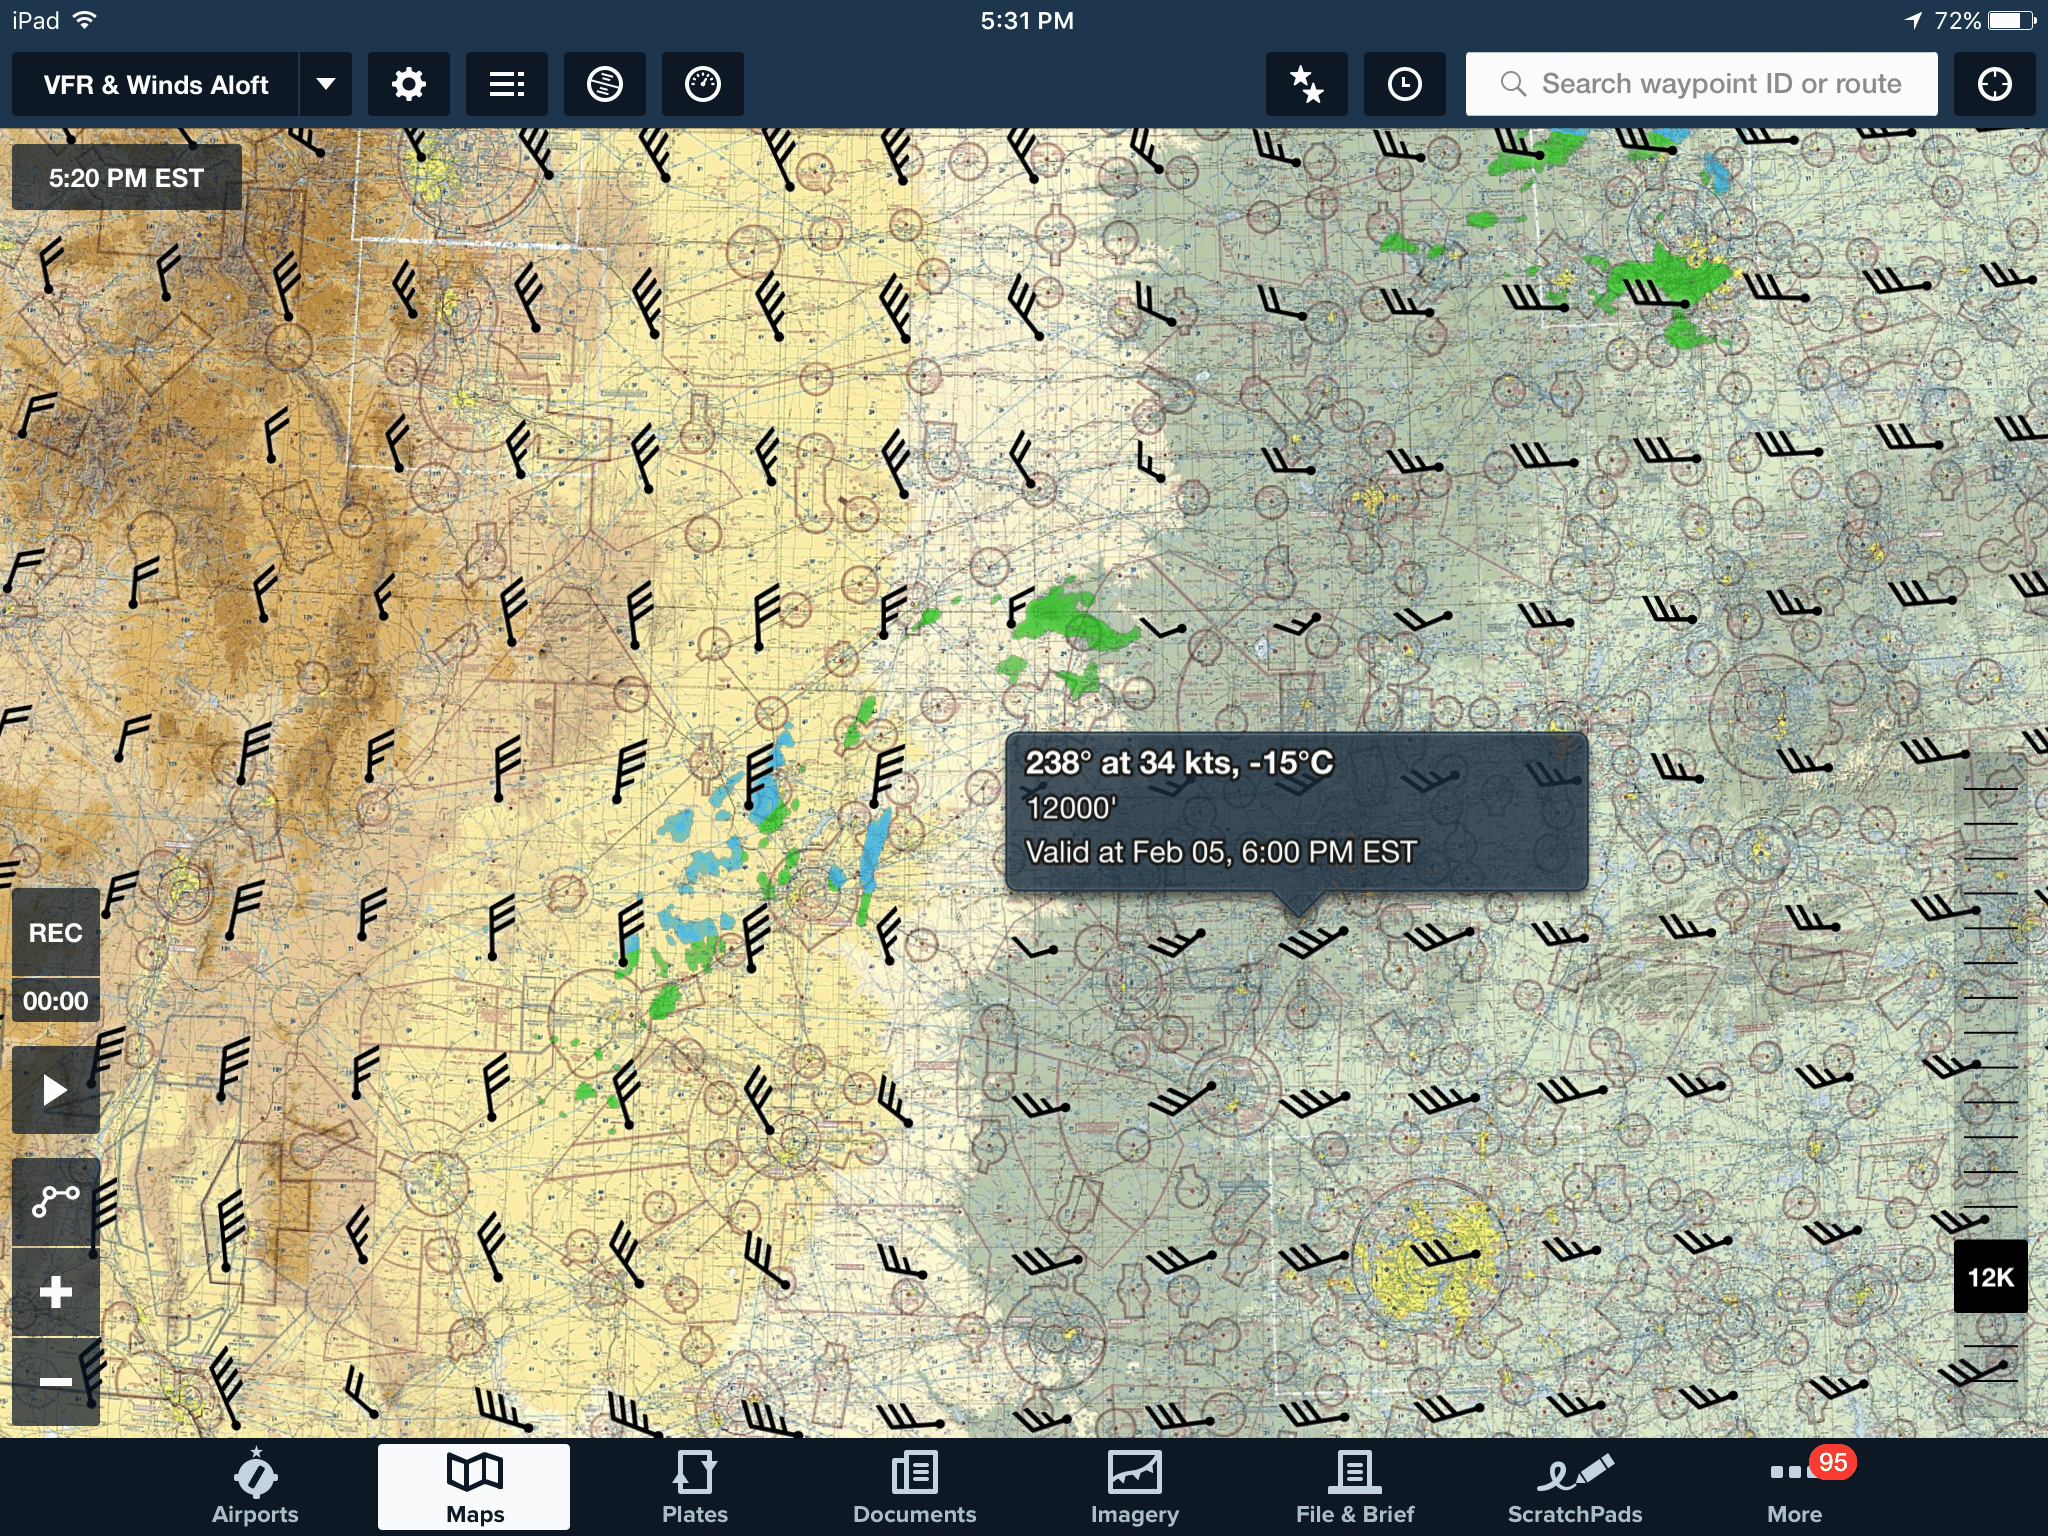2048x1536 pixels.
Task: Search waypoint ID or route field
Action: pos(1701,84)
